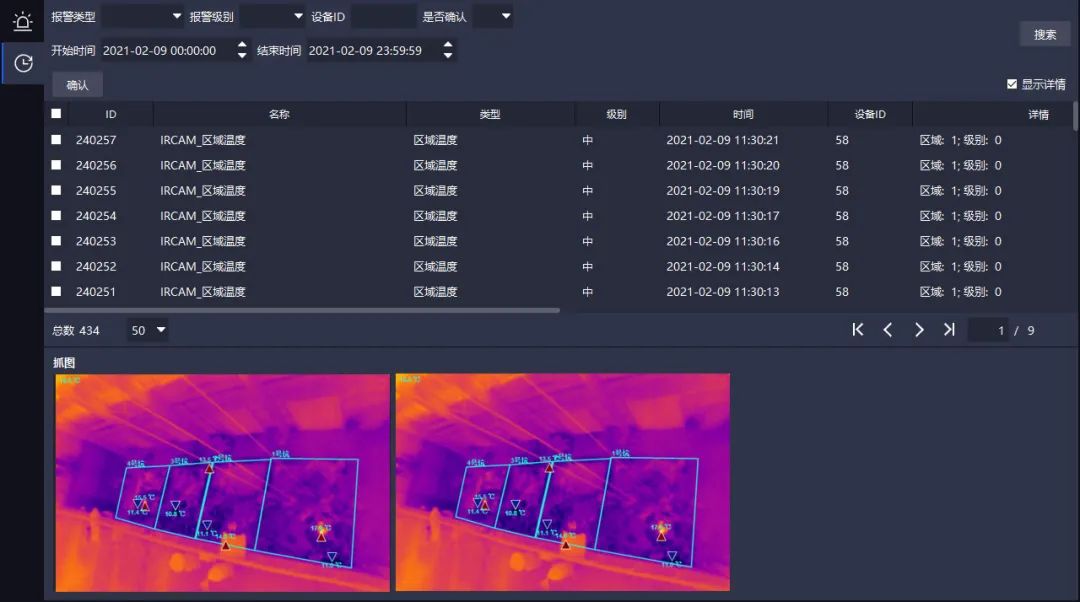Toggle the select-all header checkbox
Screen dimensions: 1080x602
pos(56,114)
